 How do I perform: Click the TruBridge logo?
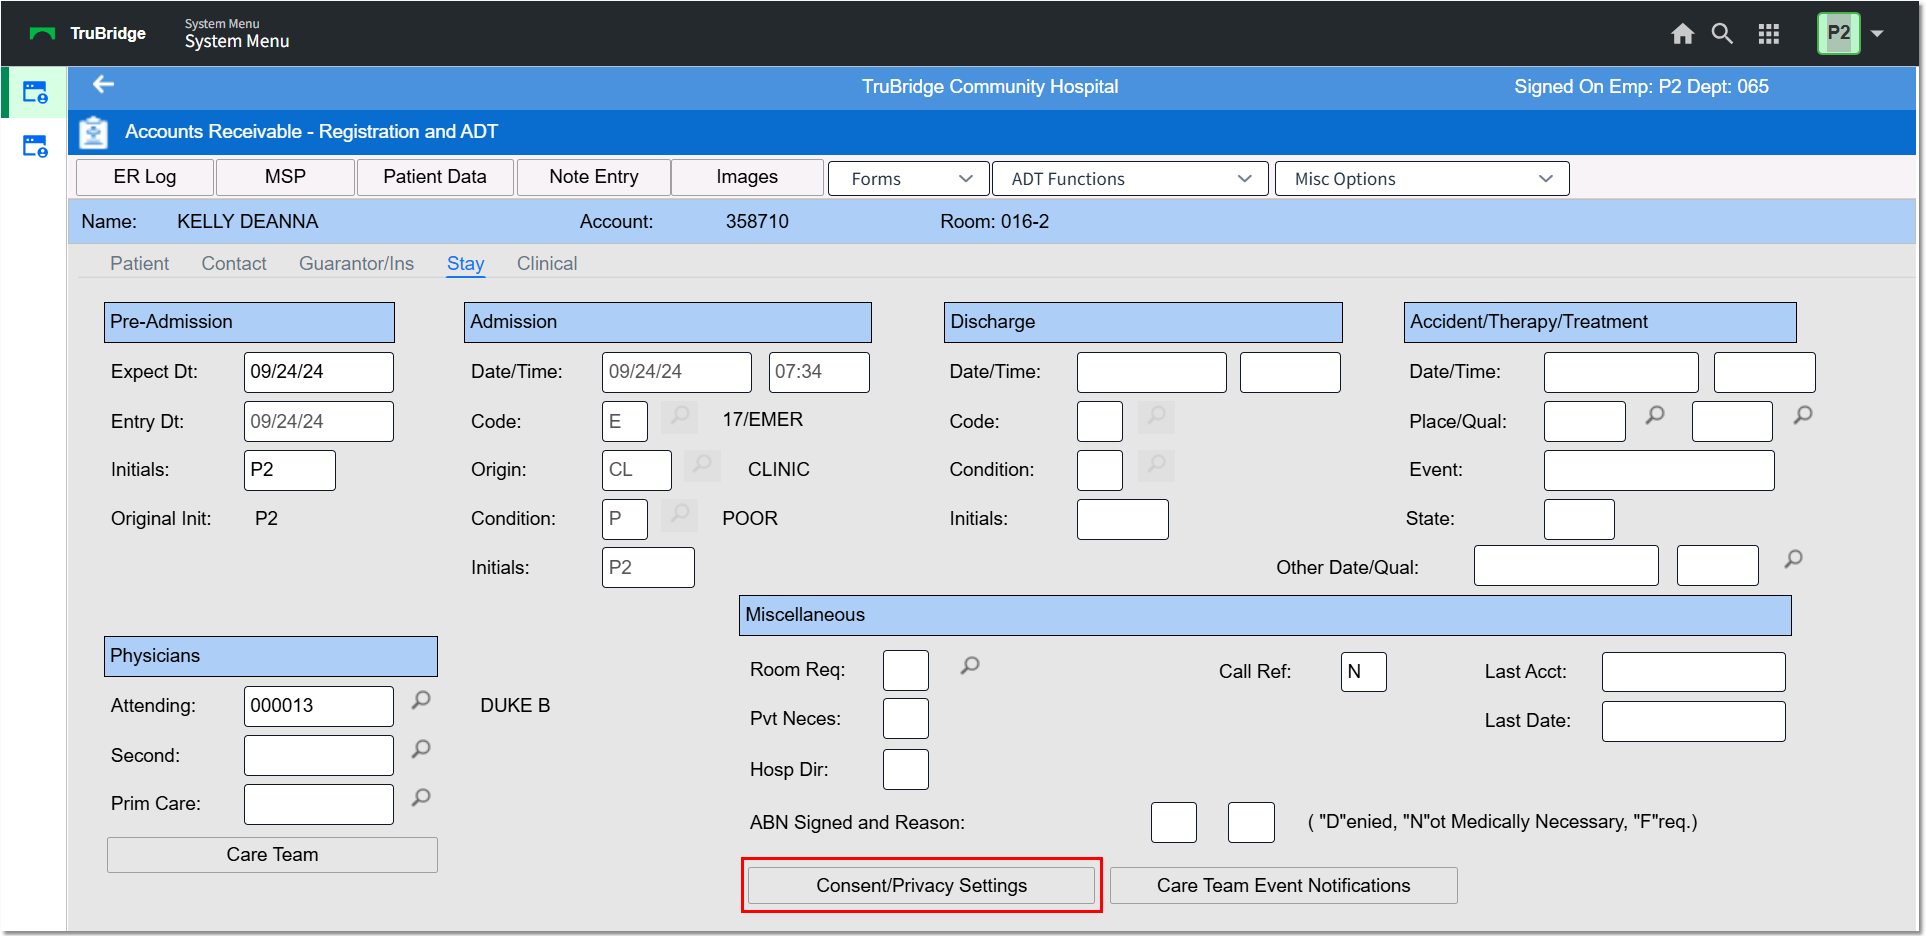87,33
